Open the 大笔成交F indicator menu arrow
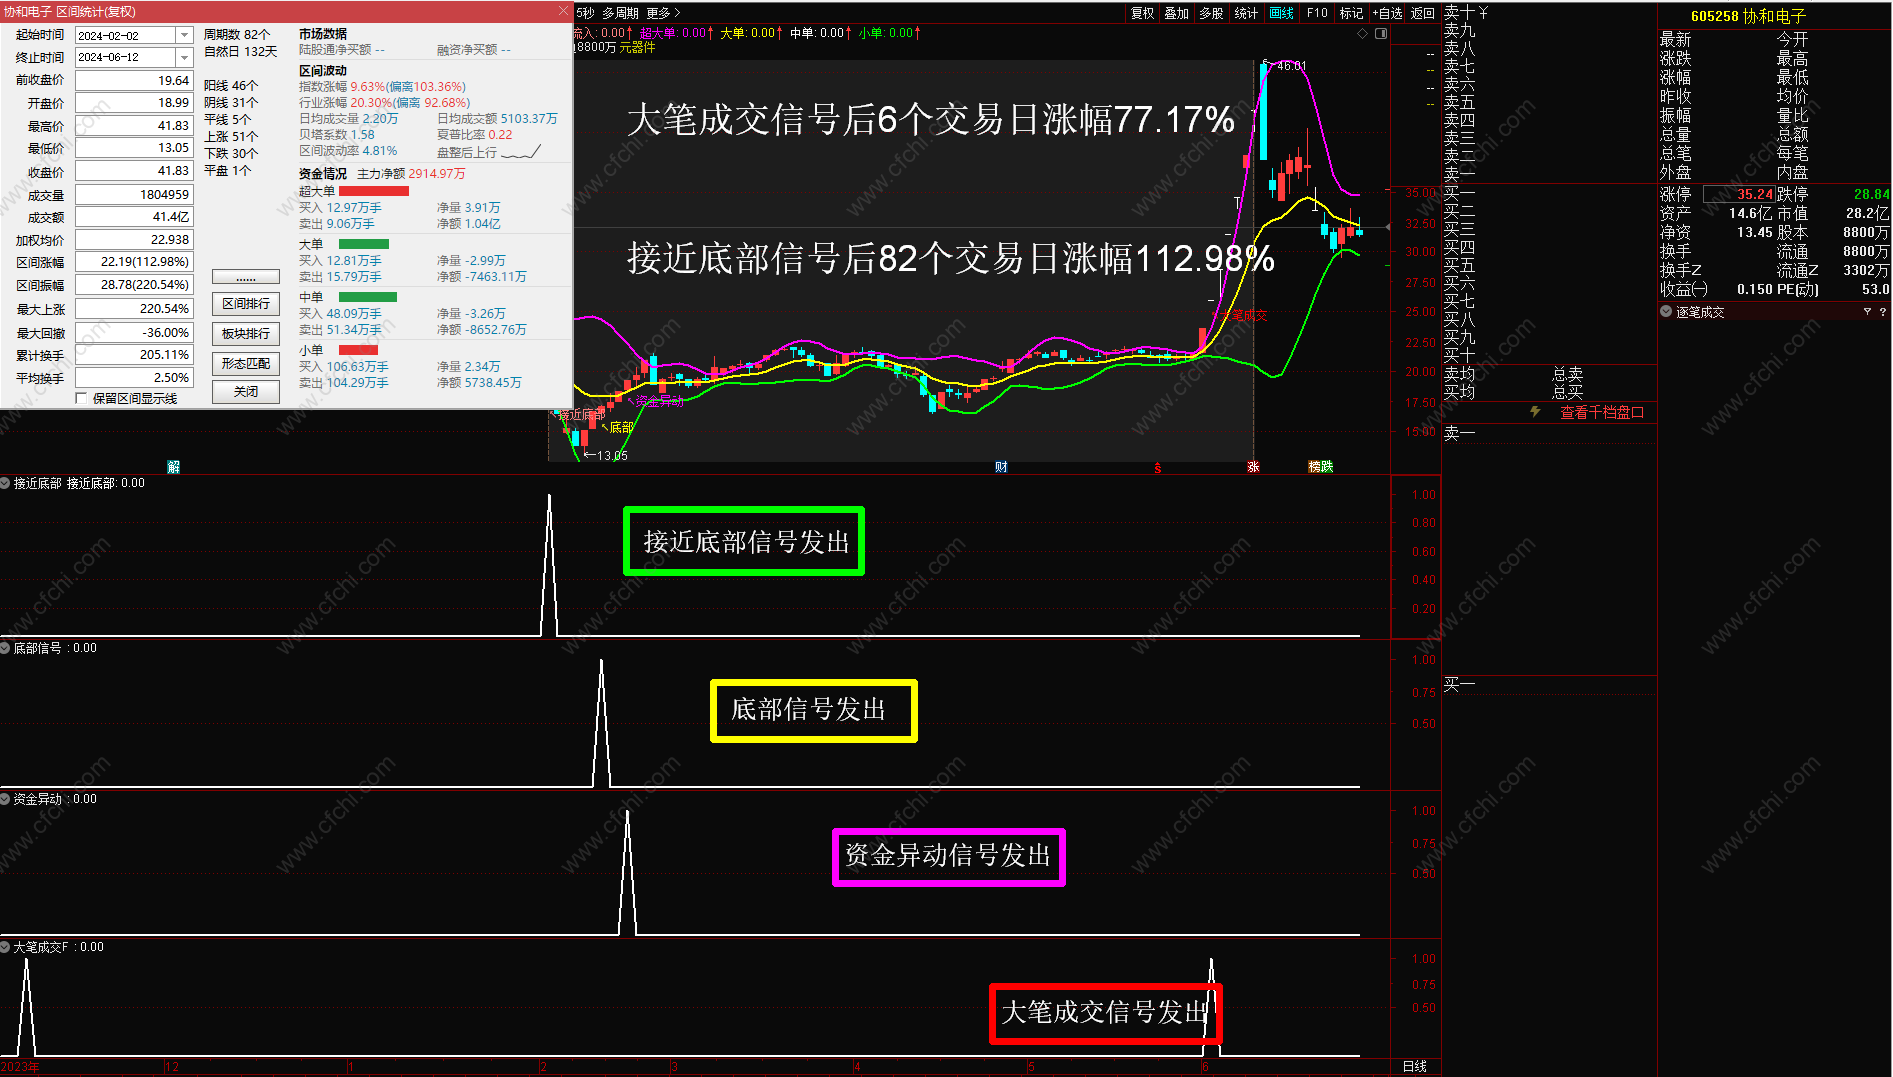The height and width of the screenshot is (1077, 1893). [x=5, y=947]
